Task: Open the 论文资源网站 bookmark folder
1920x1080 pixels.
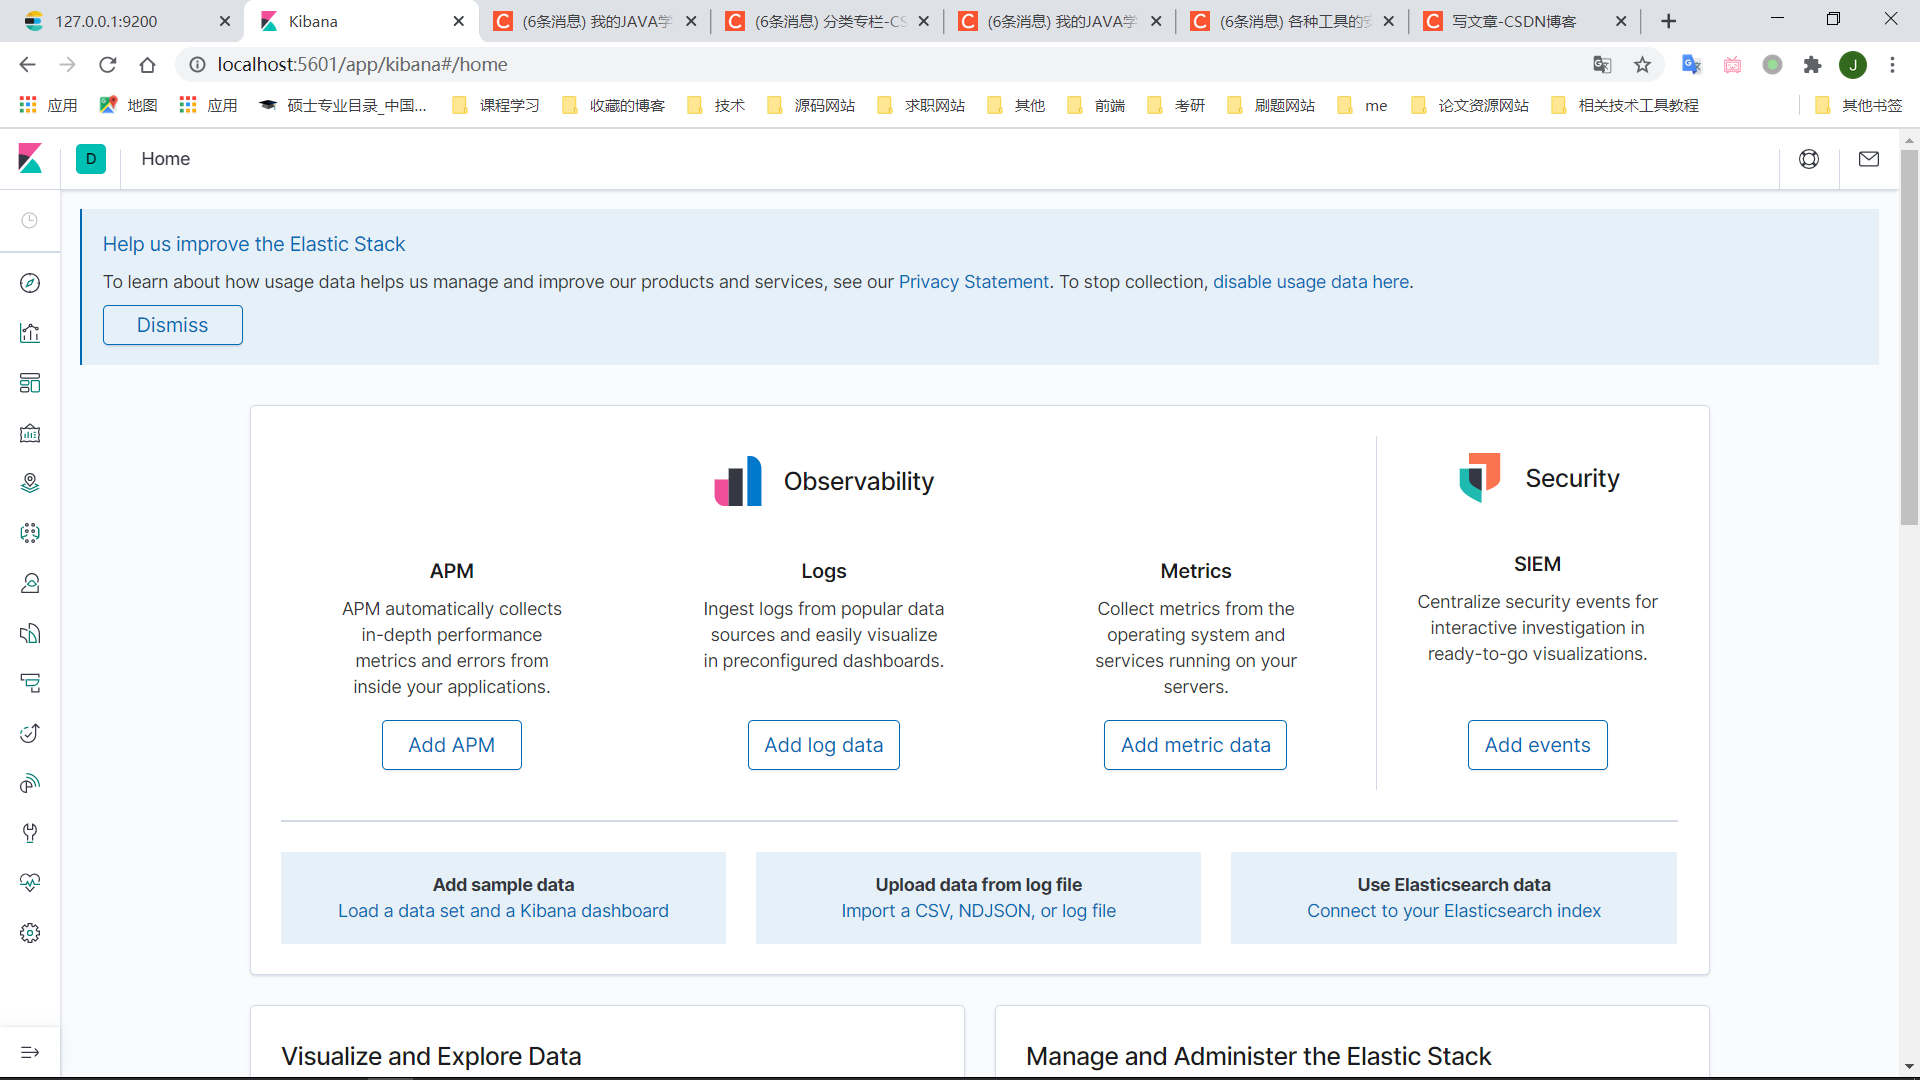Action: click(x=1470, y=106)
